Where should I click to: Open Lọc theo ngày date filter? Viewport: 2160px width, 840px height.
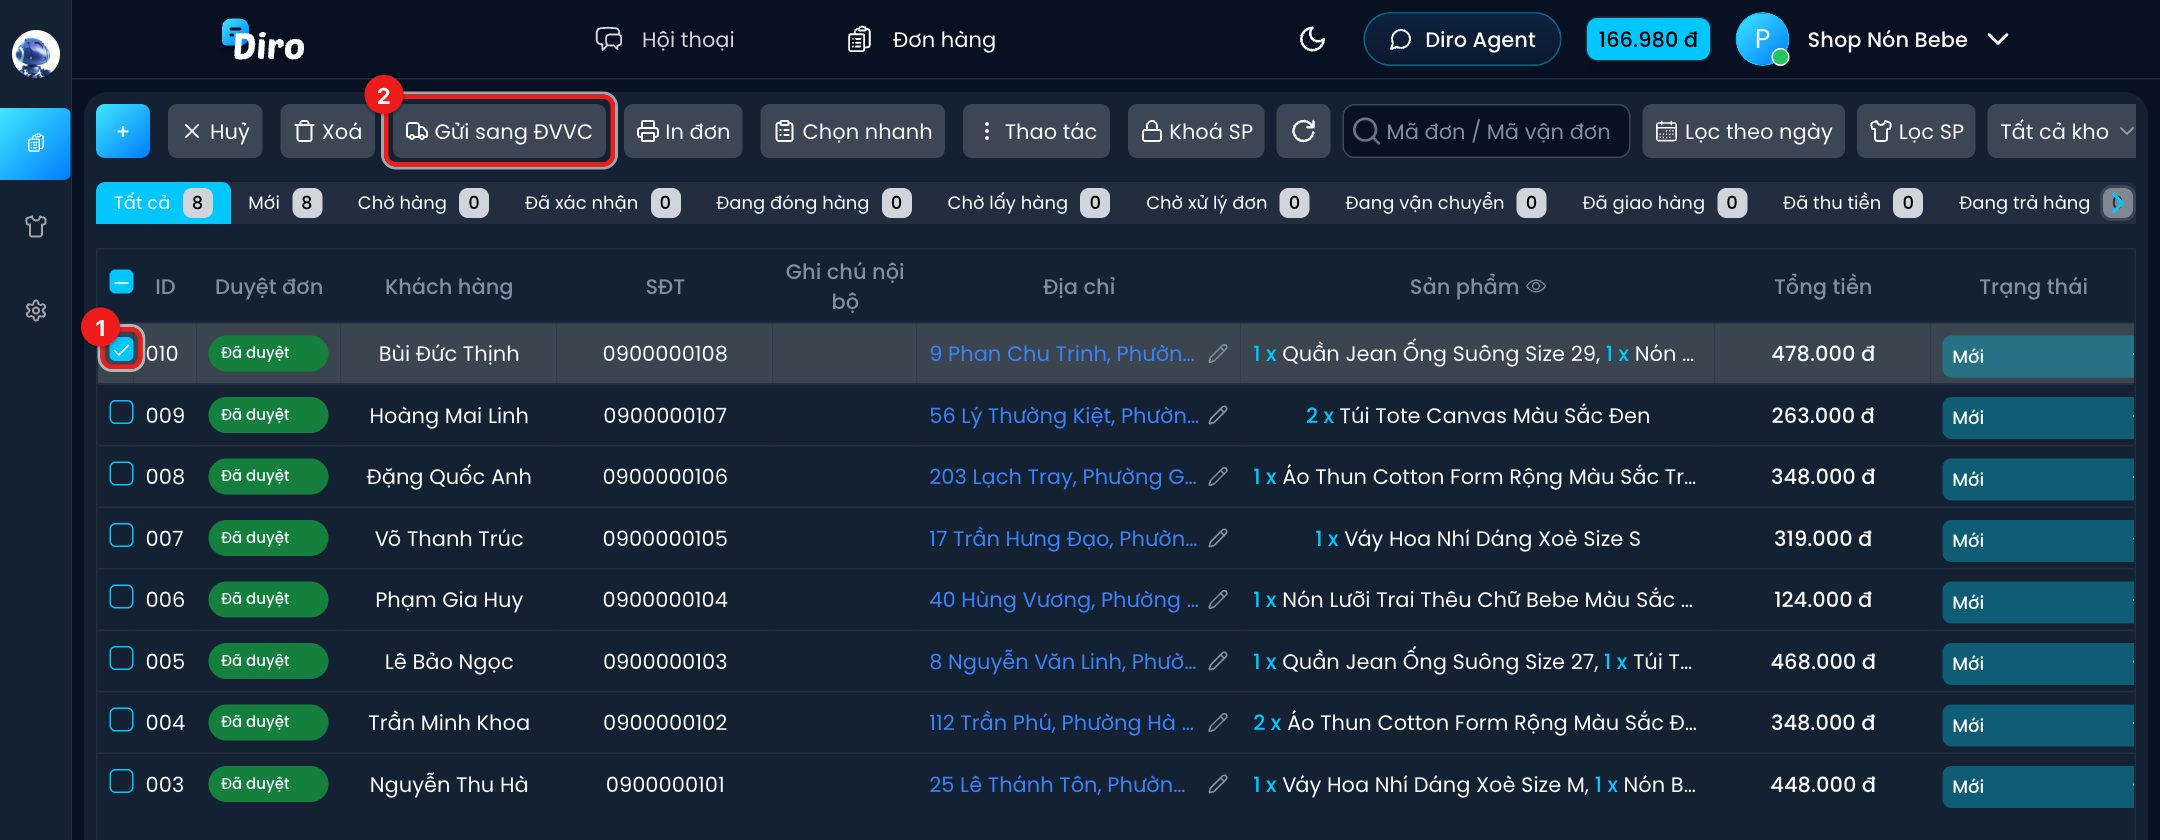point(1744,131)
